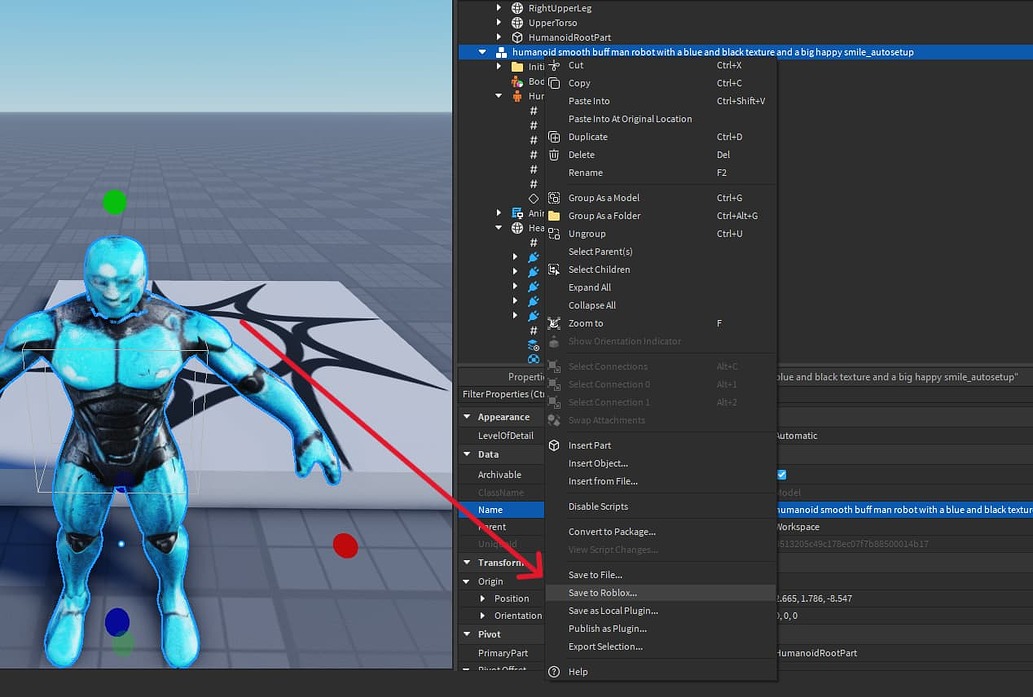Click the Copy icon in the context menu
This screenshot has height=697, width=1033.
pyautogui.click(x=553, y=83)
